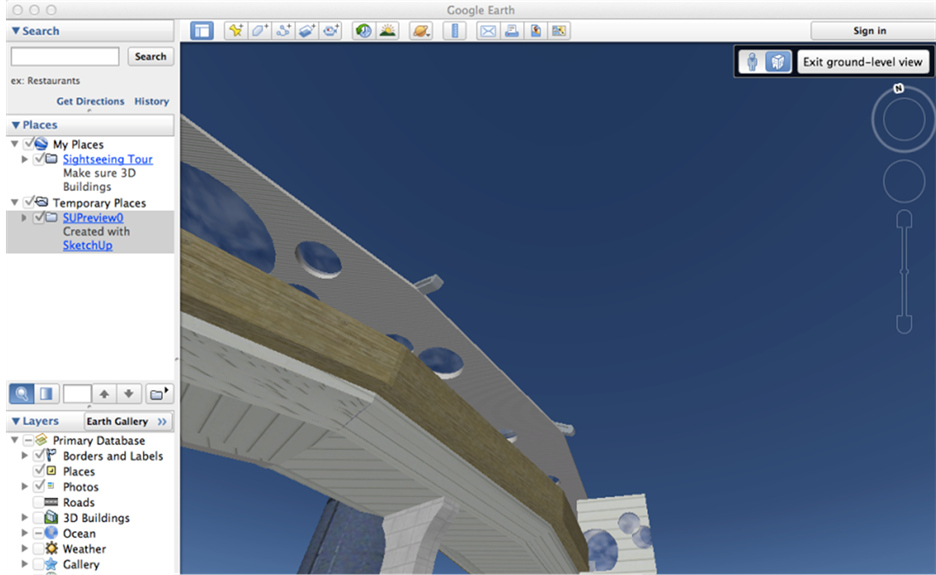This screenshot has height=575, width=936.
Task: Click the Exit ground-level view button
Action: (862, 62)
